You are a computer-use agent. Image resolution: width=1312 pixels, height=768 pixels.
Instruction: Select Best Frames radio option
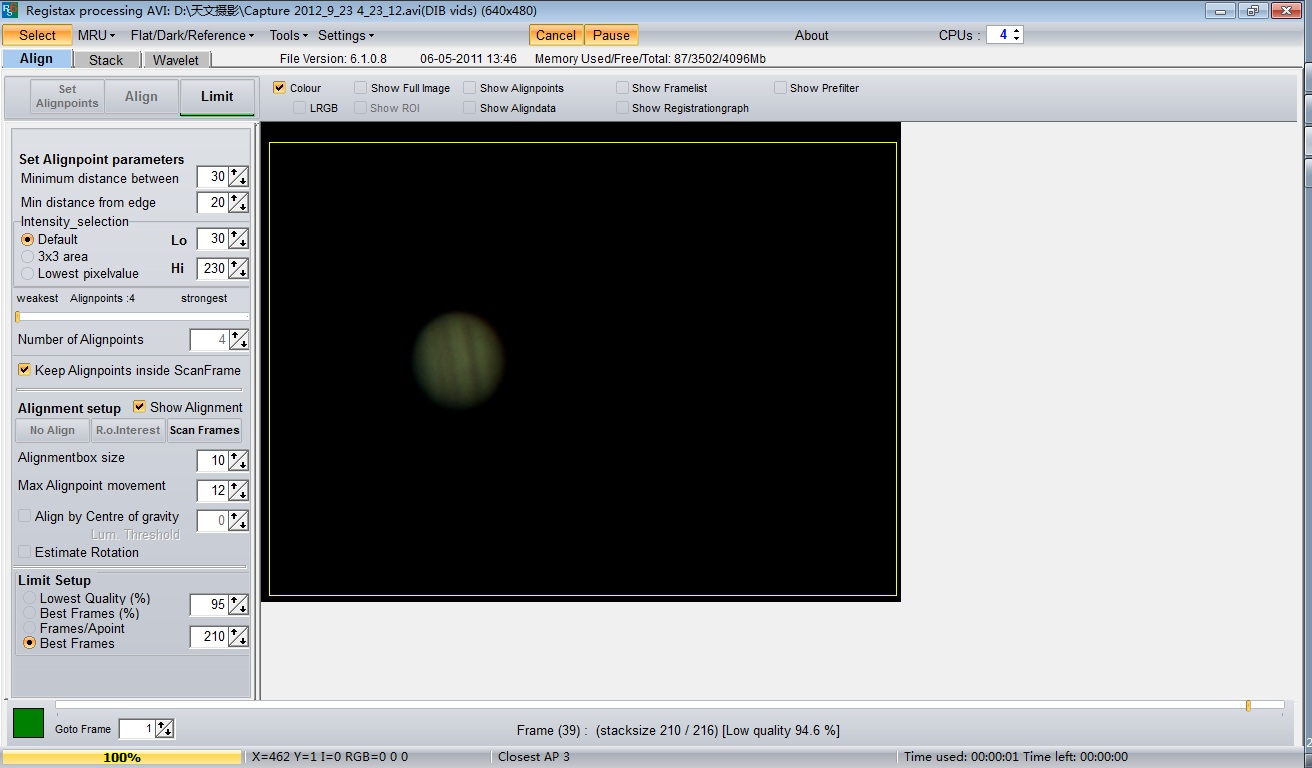coord(29,643)
